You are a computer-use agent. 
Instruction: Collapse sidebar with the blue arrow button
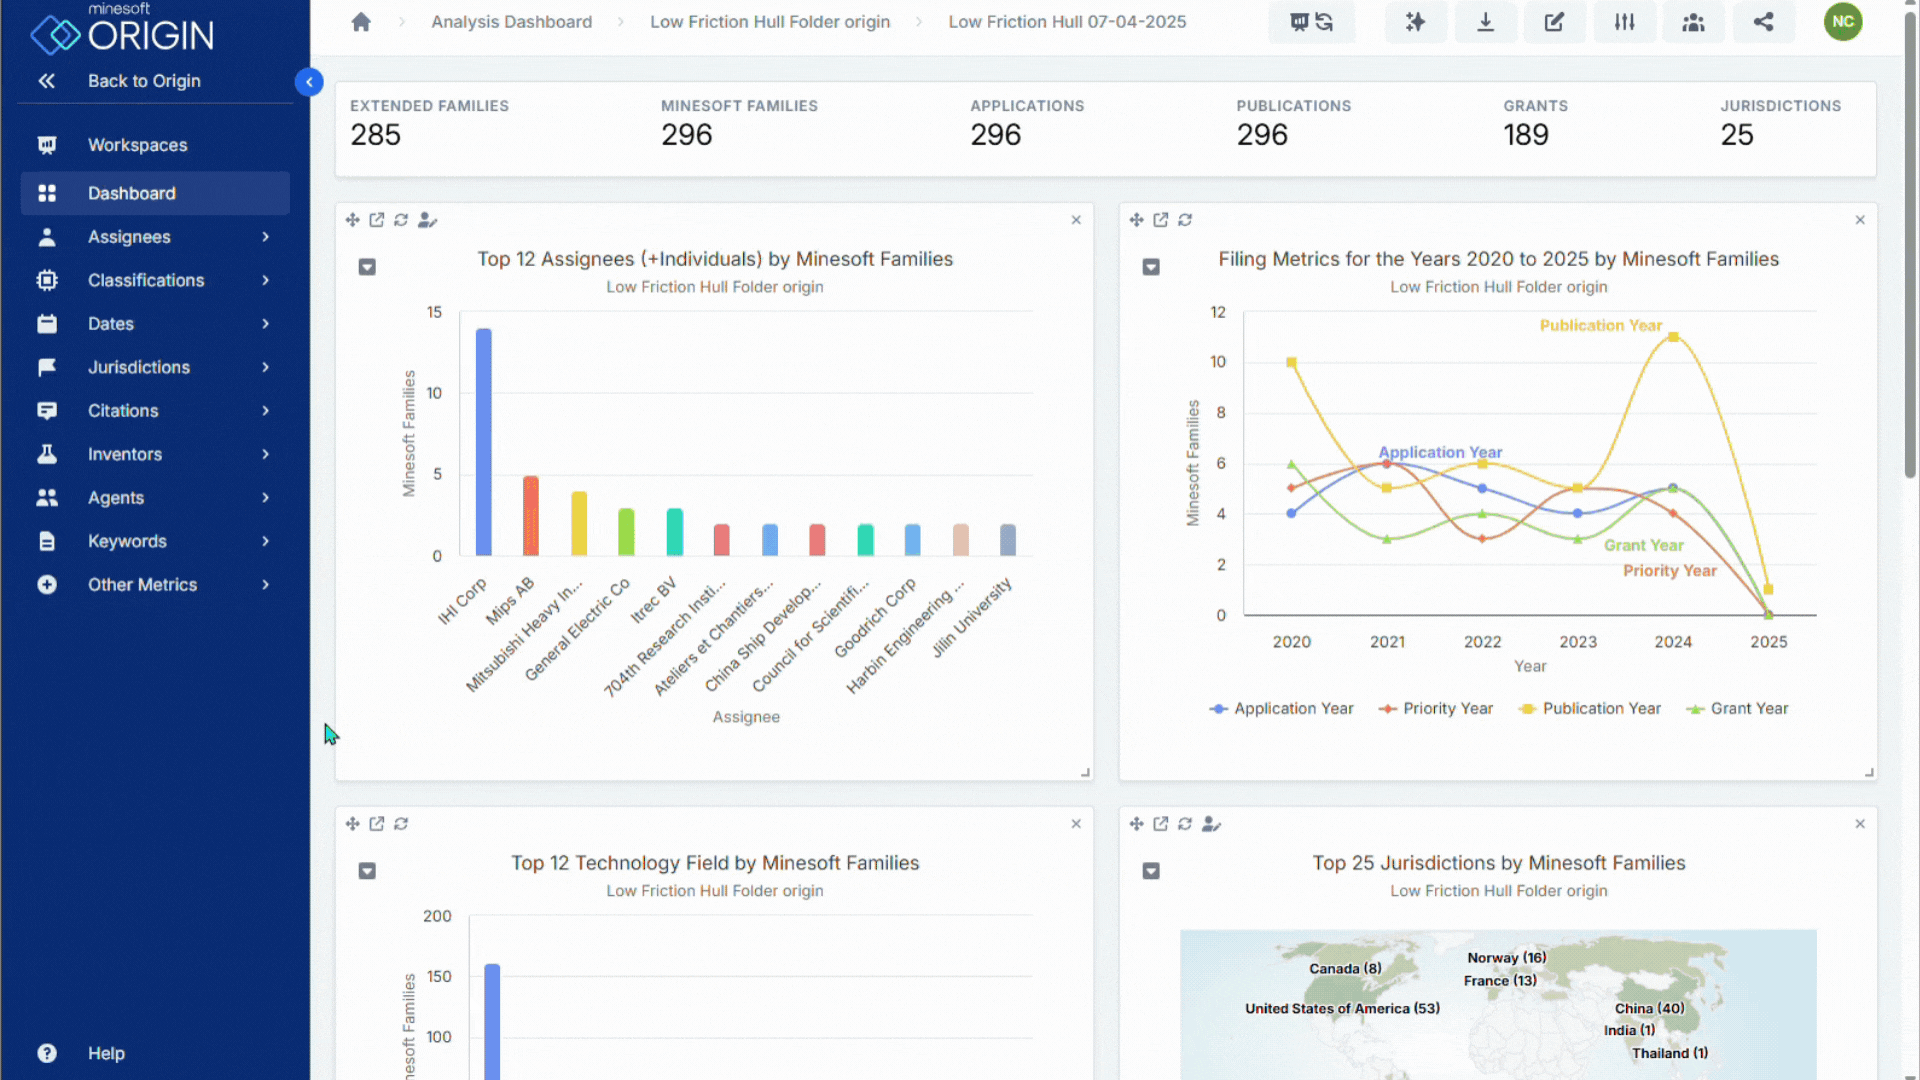[309, 82]
